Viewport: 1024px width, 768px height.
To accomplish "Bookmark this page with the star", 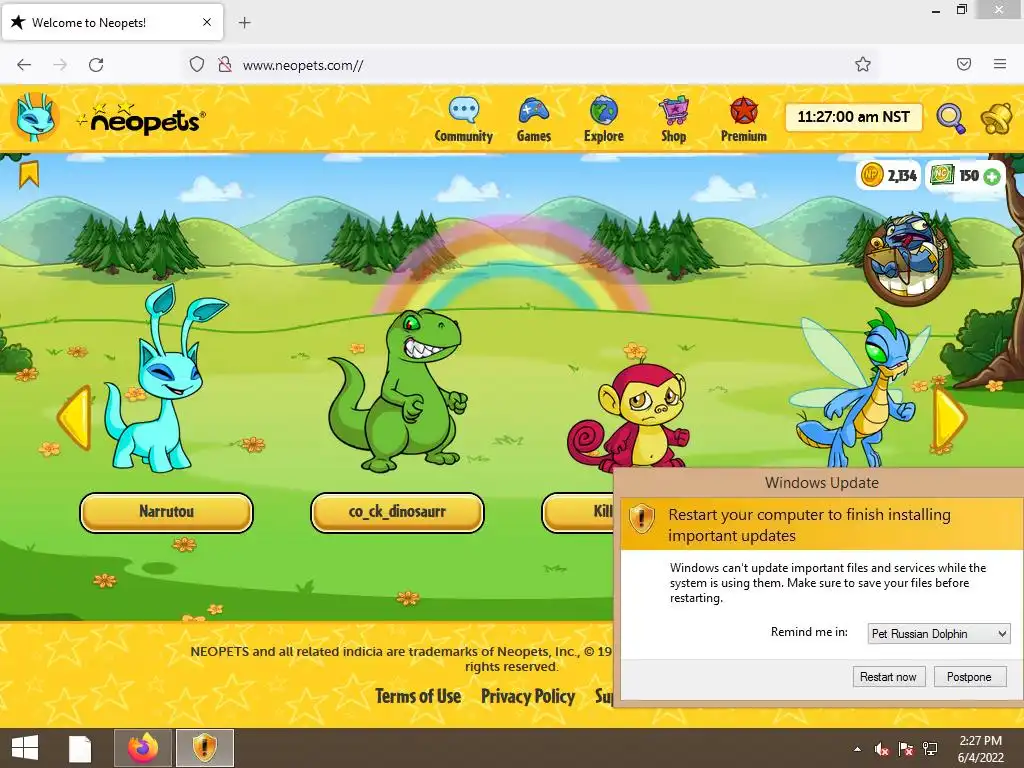I will (x=863, y=64).
